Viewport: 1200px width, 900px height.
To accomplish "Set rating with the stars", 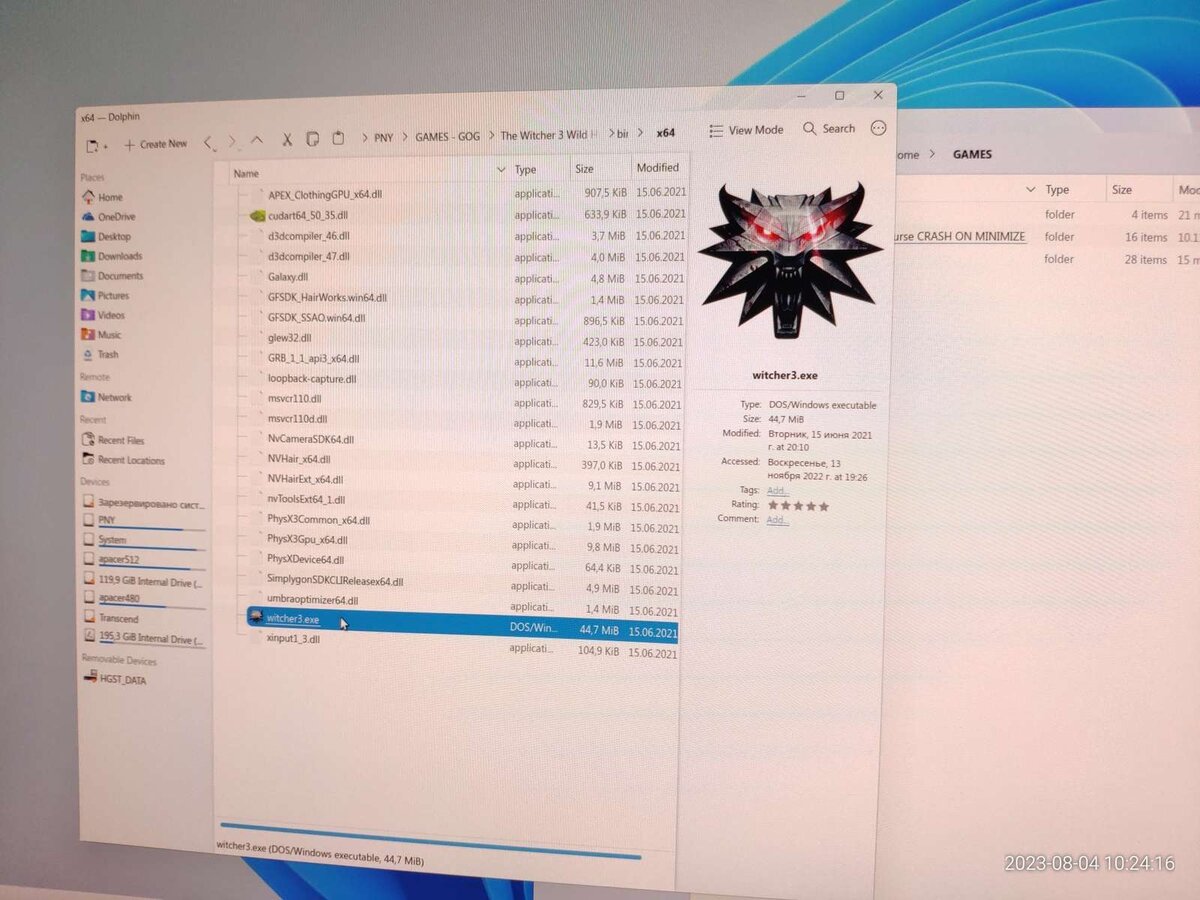I will pos(798,506).
